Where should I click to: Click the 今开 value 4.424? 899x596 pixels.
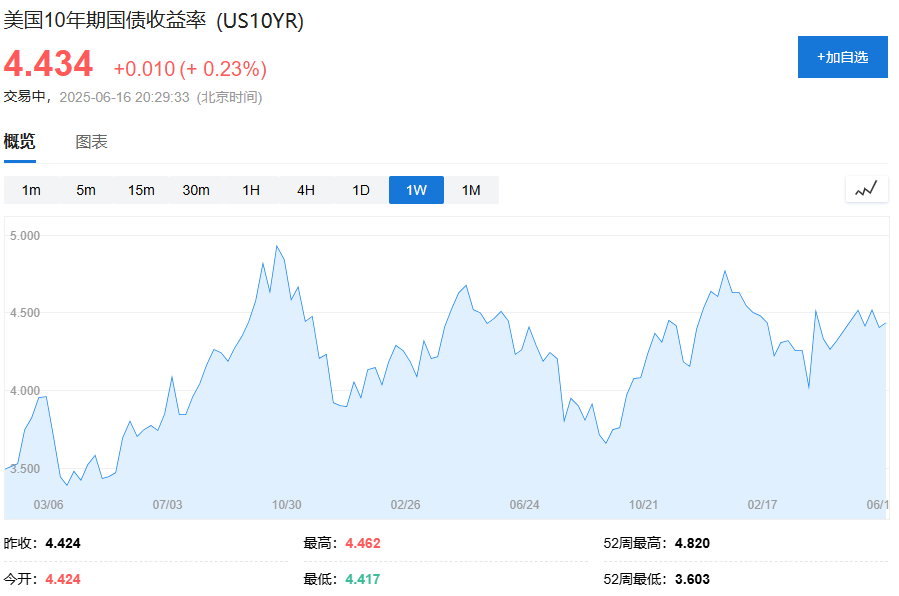click(x=63, y=579)
